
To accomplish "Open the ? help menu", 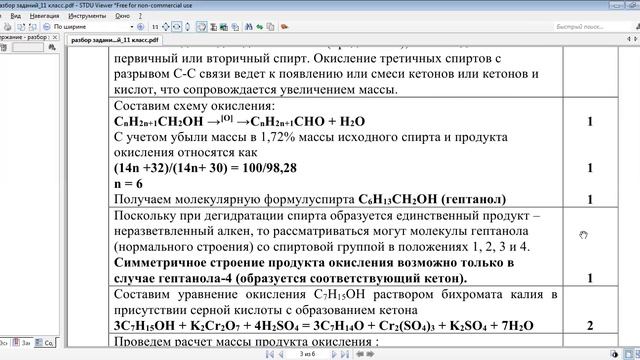I will [x=140, y=16].
